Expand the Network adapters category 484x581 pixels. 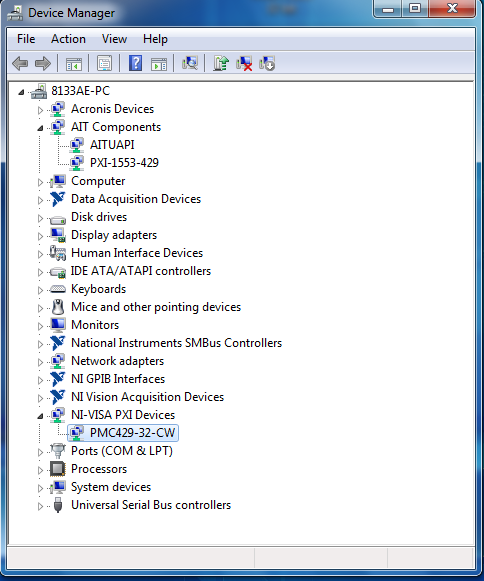click(40, 362)
